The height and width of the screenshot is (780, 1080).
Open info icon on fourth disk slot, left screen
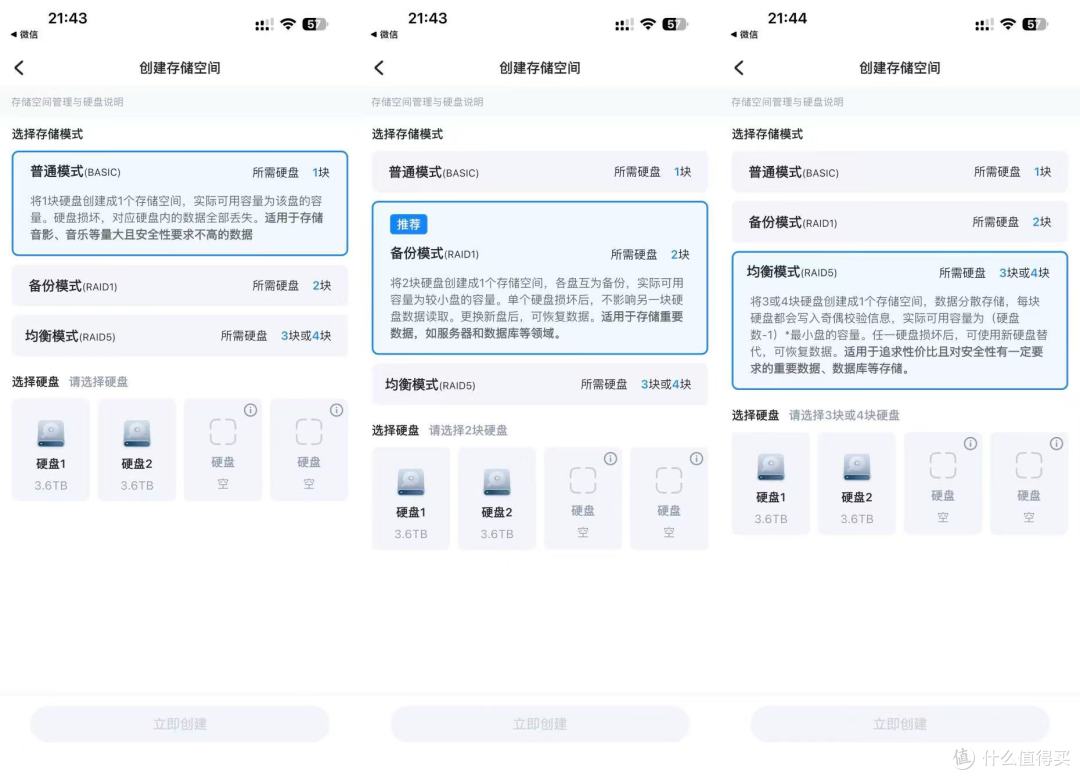point(336,410)
